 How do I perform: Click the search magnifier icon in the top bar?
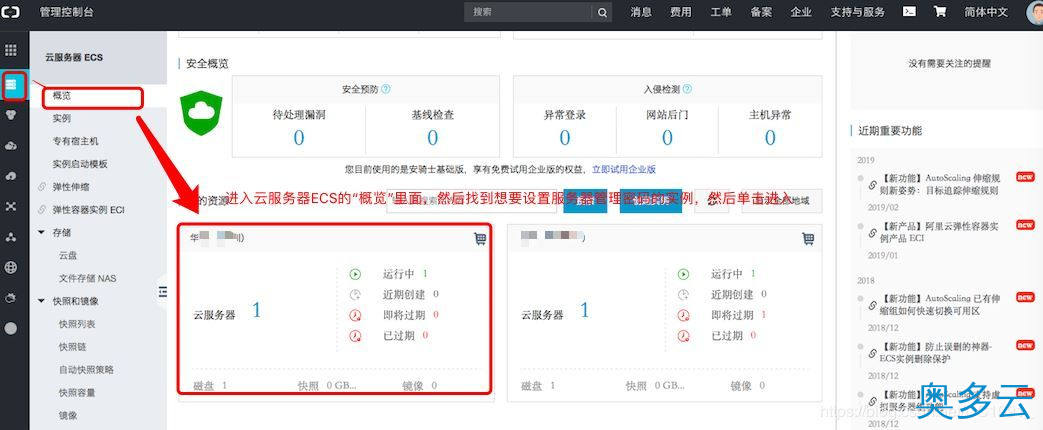601,12
